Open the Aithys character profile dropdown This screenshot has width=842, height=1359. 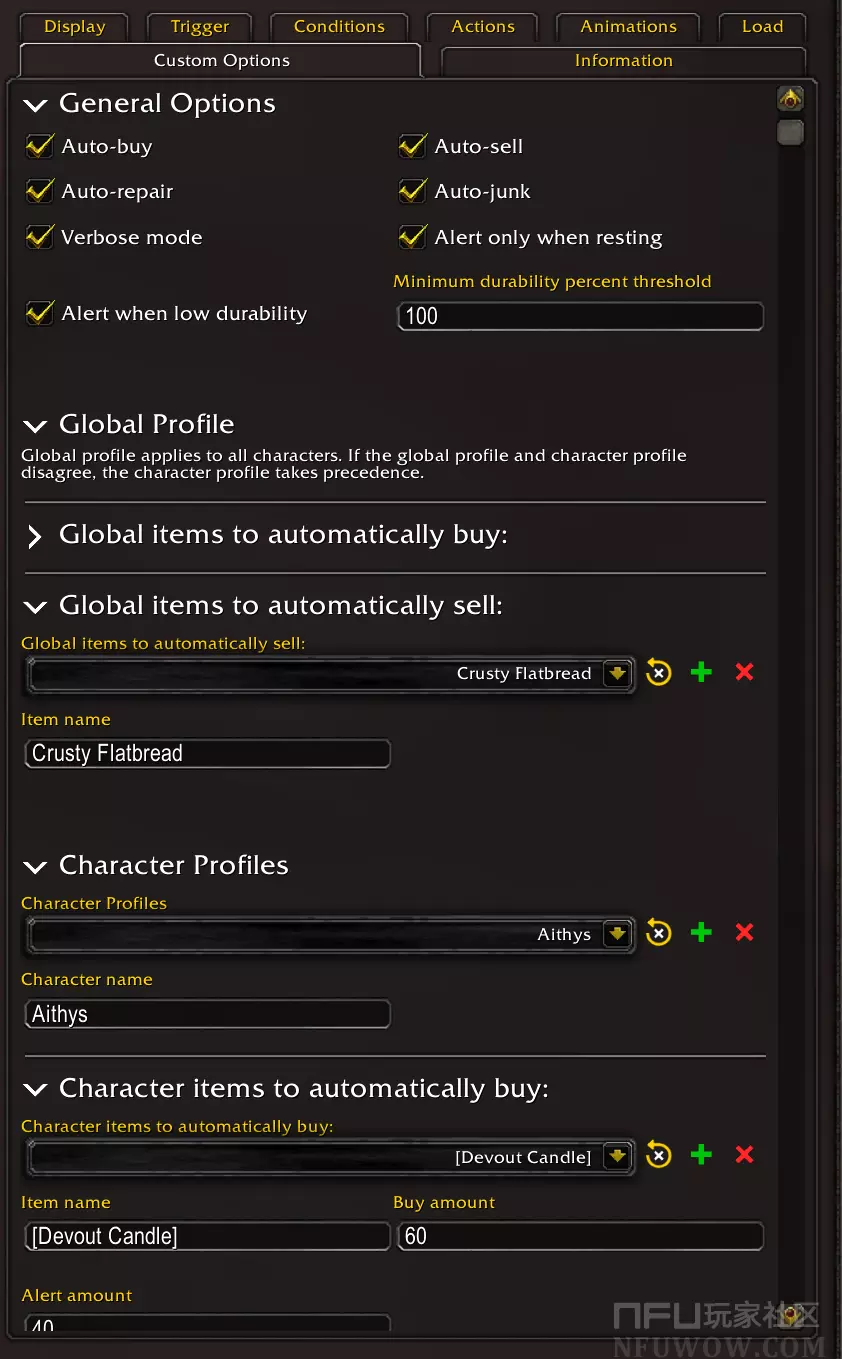point(617,934)
